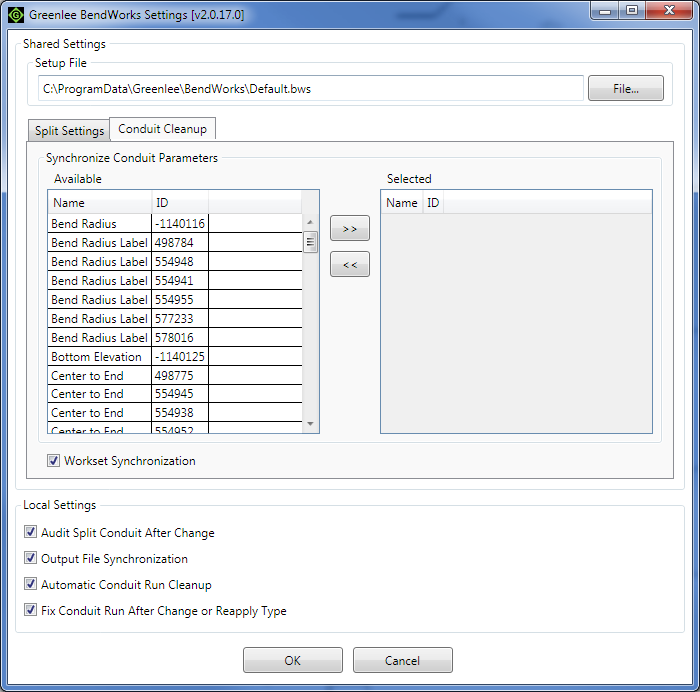Select Center to End 498775 row
Screen dimensions: 700x692
pyautogui.click(x=175, y=375)
